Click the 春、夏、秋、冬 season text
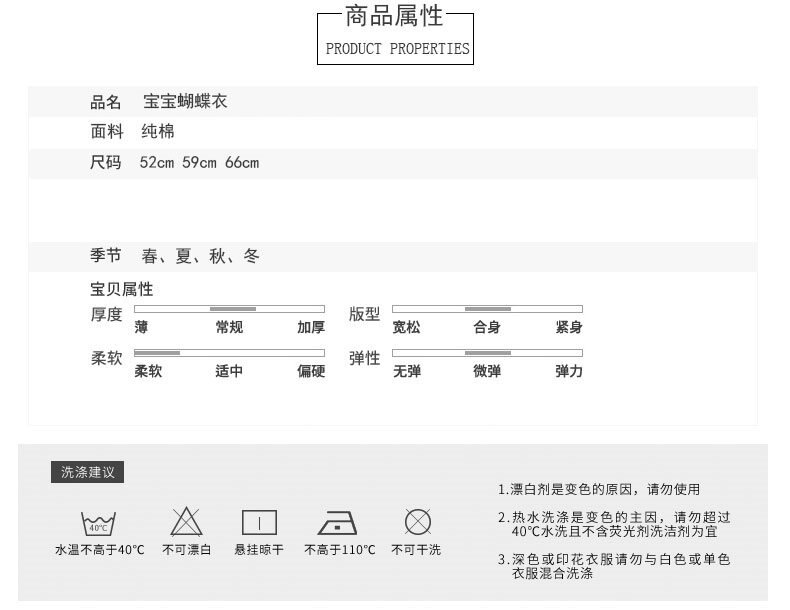790x610 pixels. (x=201, y=256)
